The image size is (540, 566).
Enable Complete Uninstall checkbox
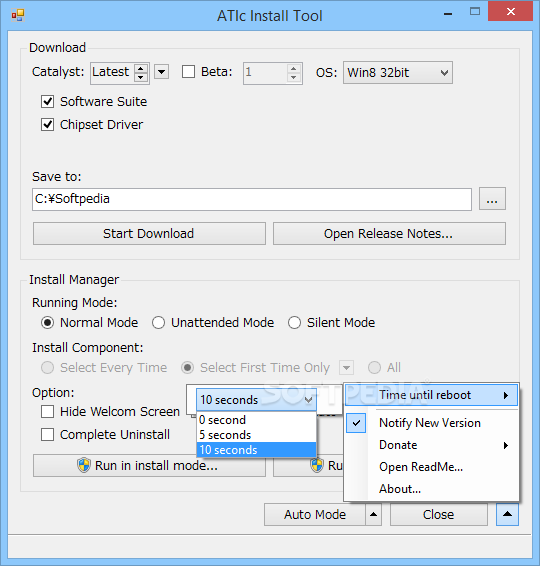pos(47,435)
